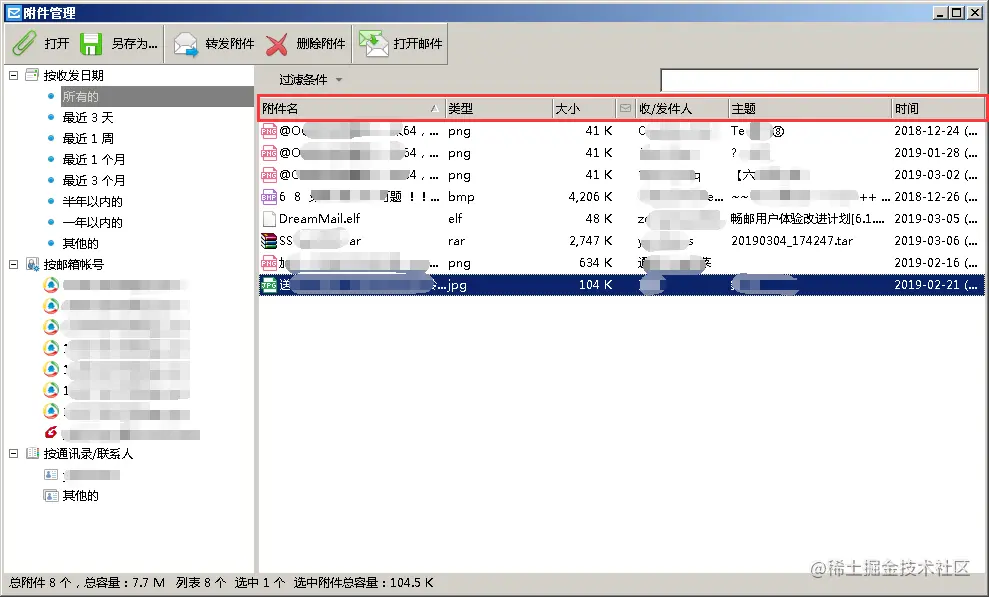The width and height of the screenshot is (989, 597).
Task: Click the 转发附件 envelope icon
Action: click(x=185, y=44)
